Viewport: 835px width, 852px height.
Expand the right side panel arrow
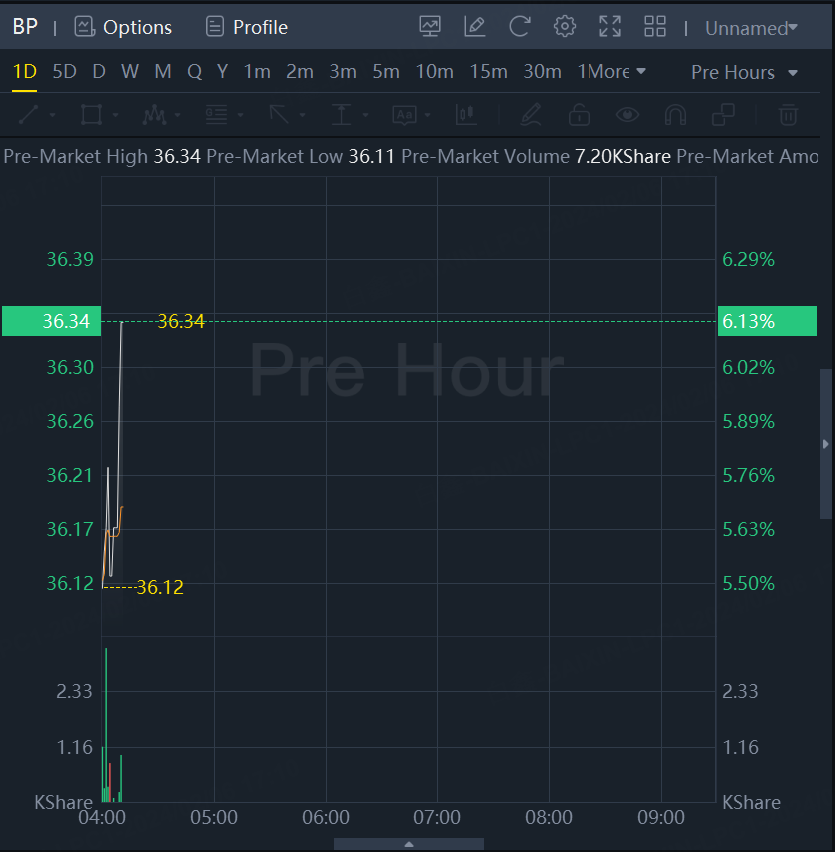coord(826,444)
